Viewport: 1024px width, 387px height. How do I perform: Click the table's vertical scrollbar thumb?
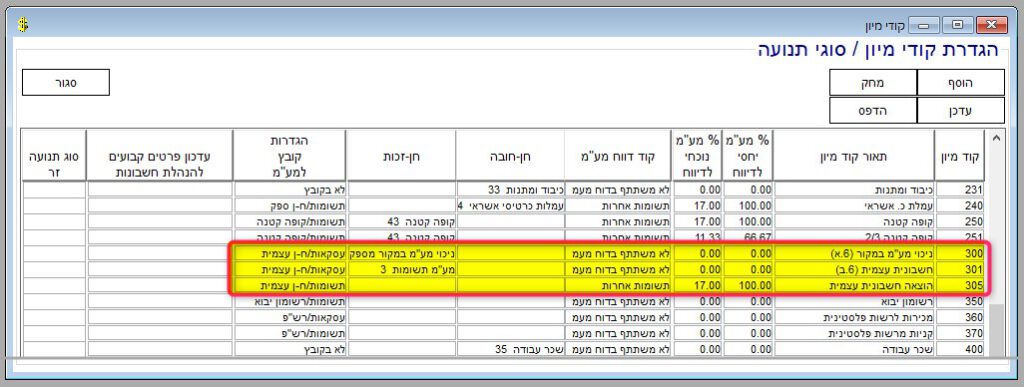(995, 330)
